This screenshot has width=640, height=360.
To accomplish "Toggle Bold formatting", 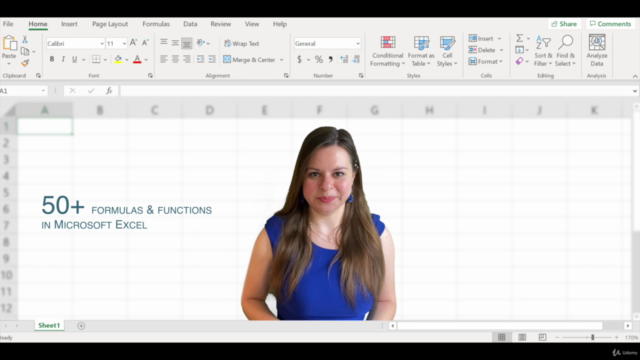I will 52,60.
